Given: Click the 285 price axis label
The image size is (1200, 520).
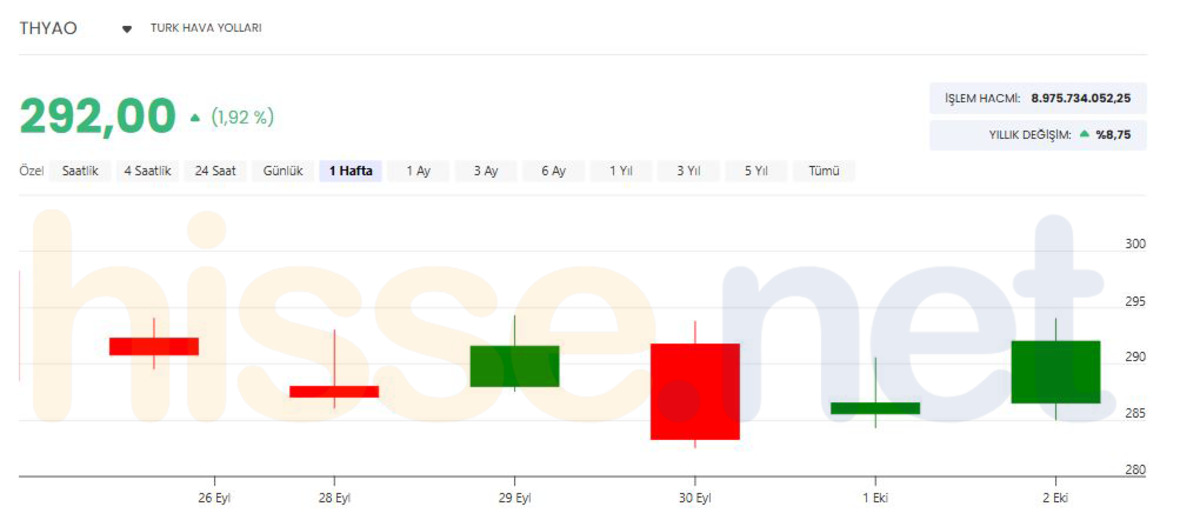Looking at the screenshot, I should coord(1135,413).
